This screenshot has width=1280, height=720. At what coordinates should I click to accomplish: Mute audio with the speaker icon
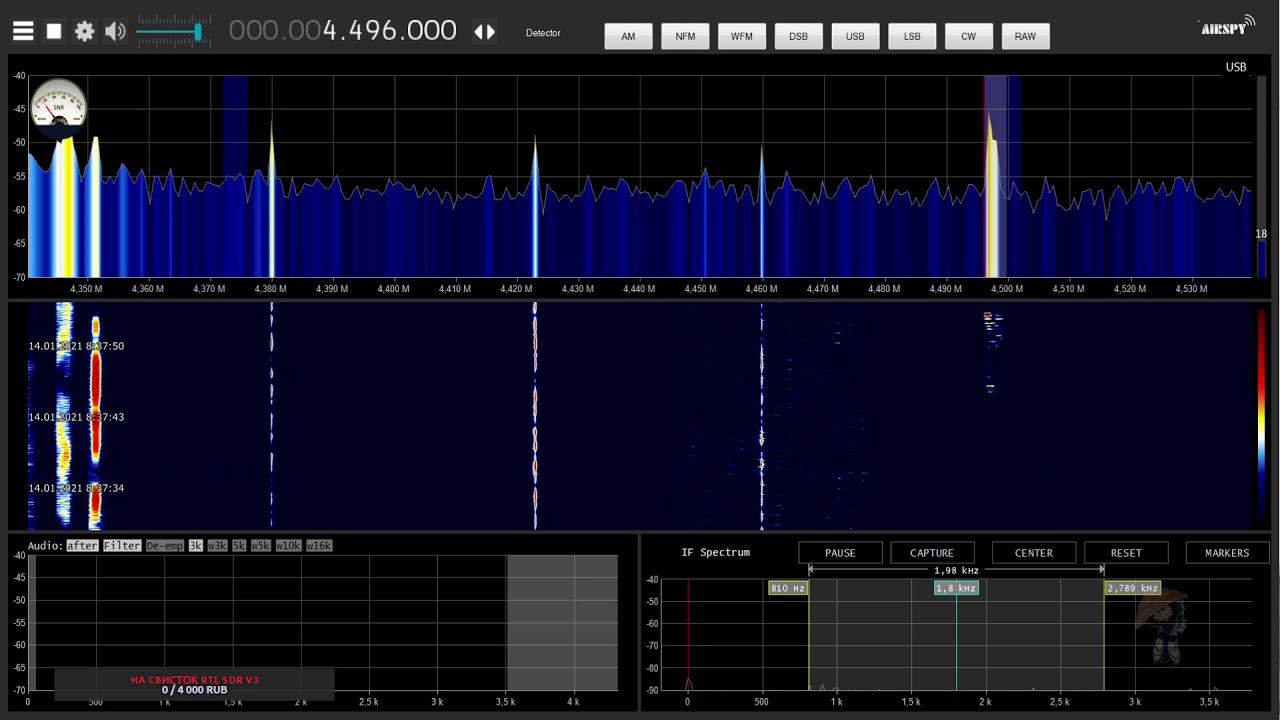115,32
